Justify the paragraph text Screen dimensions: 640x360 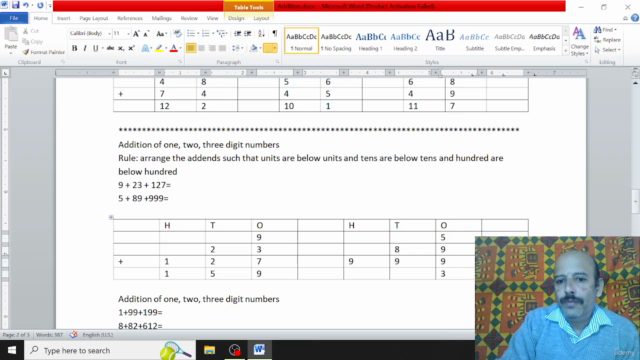click(x=222, y=48)
